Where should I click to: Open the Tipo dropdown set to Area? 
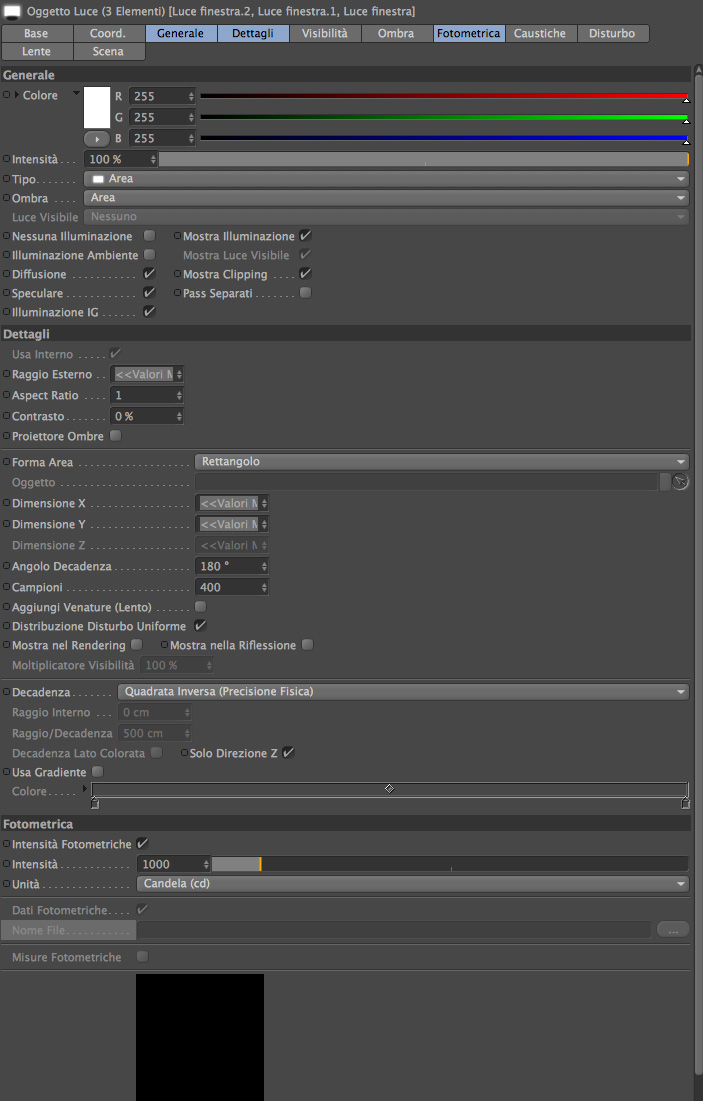click(386, 179)
